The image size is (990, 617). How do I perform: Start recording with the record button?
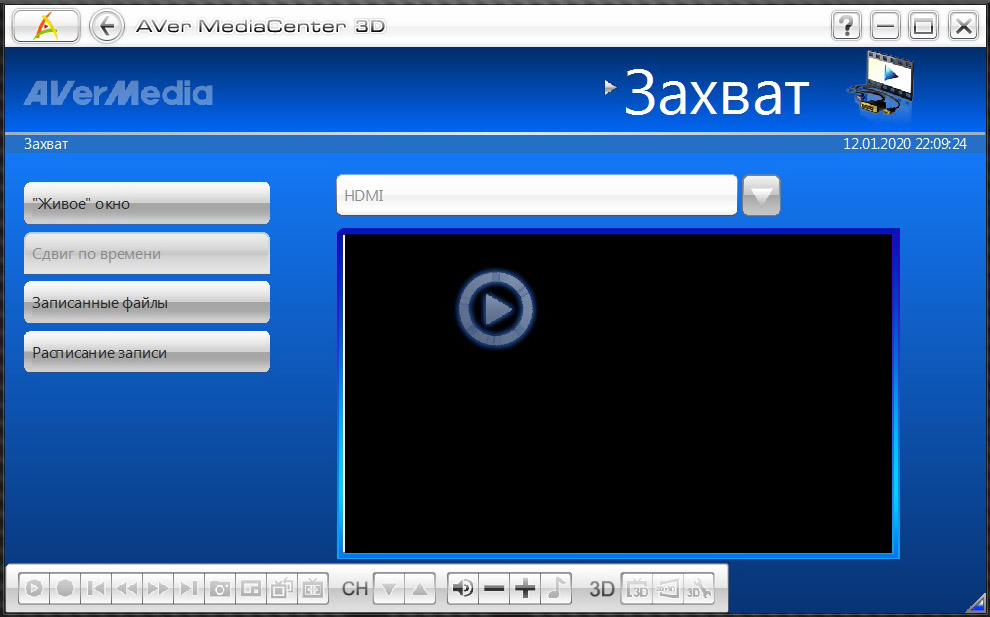[x=65, y=589]
